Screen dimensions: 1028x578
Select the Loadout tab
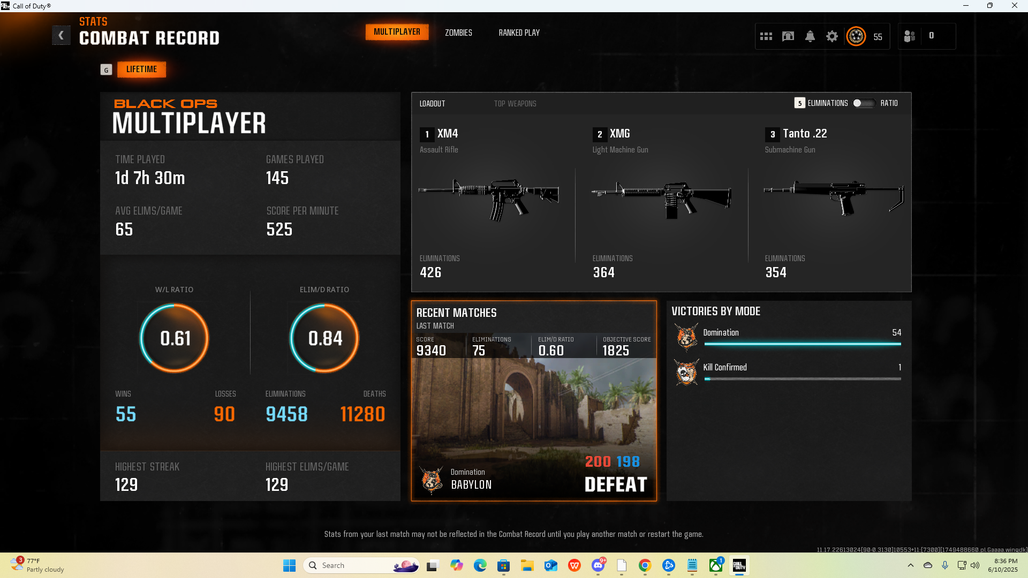[432, 104]
